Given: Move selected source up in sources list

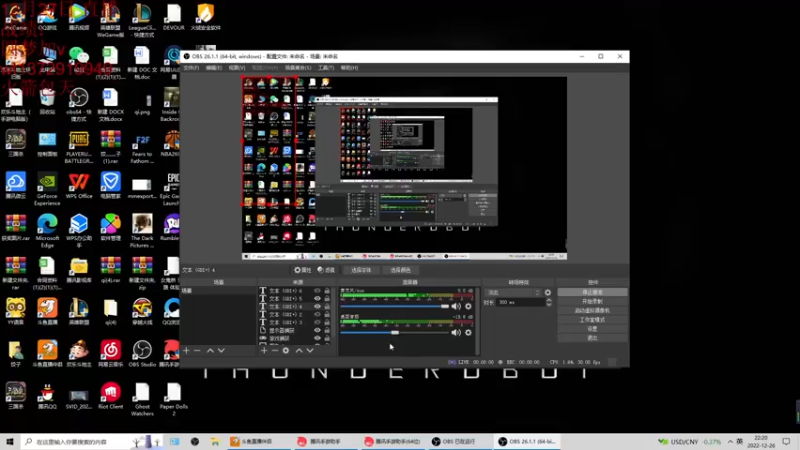Looking at the screenshot, I should click(x=299, y=351).
